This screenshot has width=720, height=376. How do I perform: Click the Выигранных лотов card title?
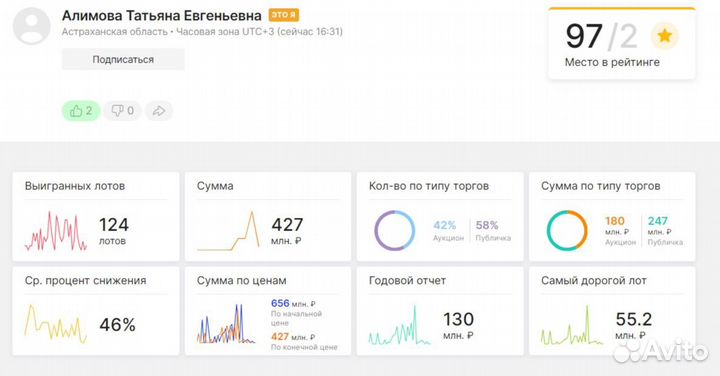coord(75,186)
